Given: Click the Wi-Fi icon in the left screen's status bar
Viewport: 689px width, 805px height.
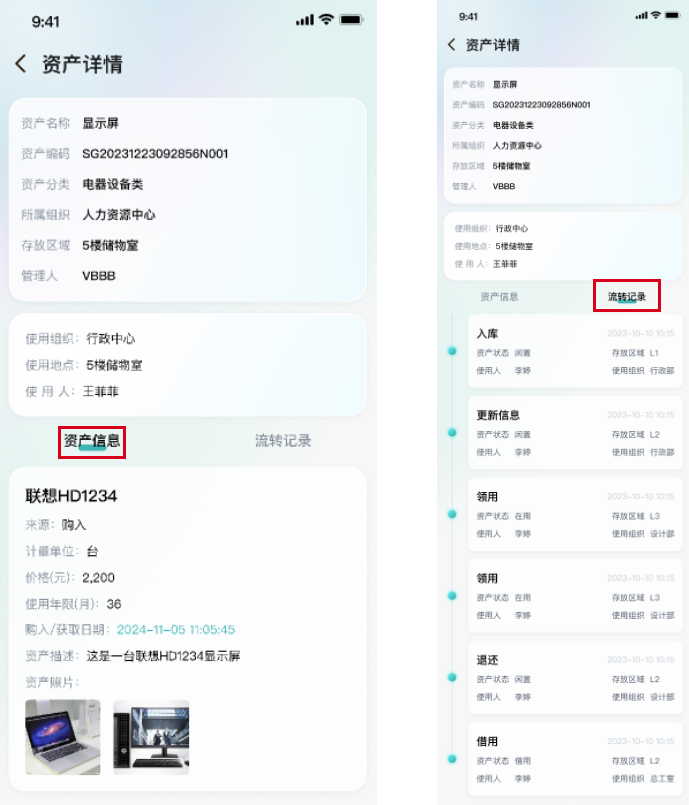Looking at the screenshot, I should 326,20.
